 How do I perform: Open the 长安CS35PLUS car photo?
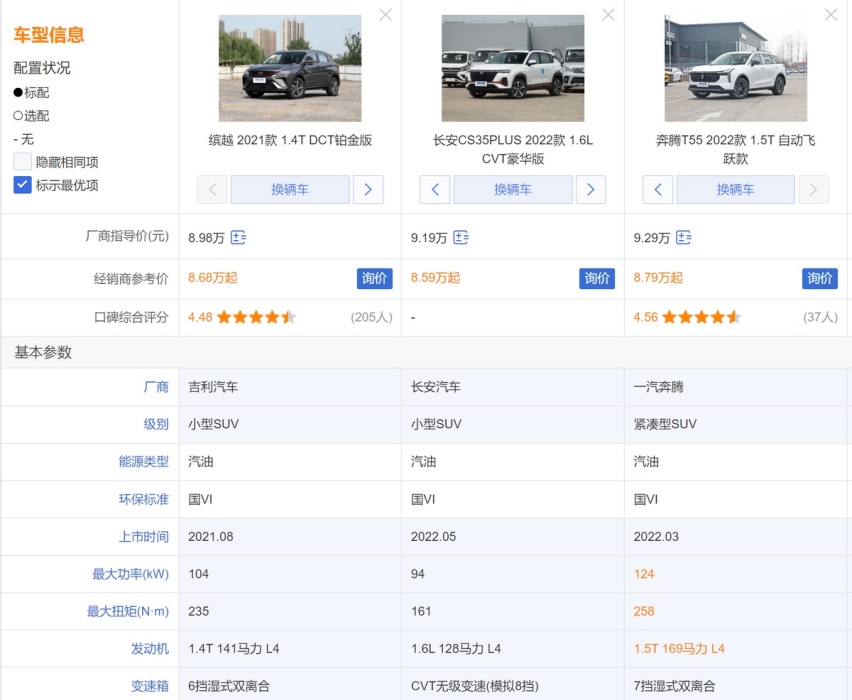513,68
